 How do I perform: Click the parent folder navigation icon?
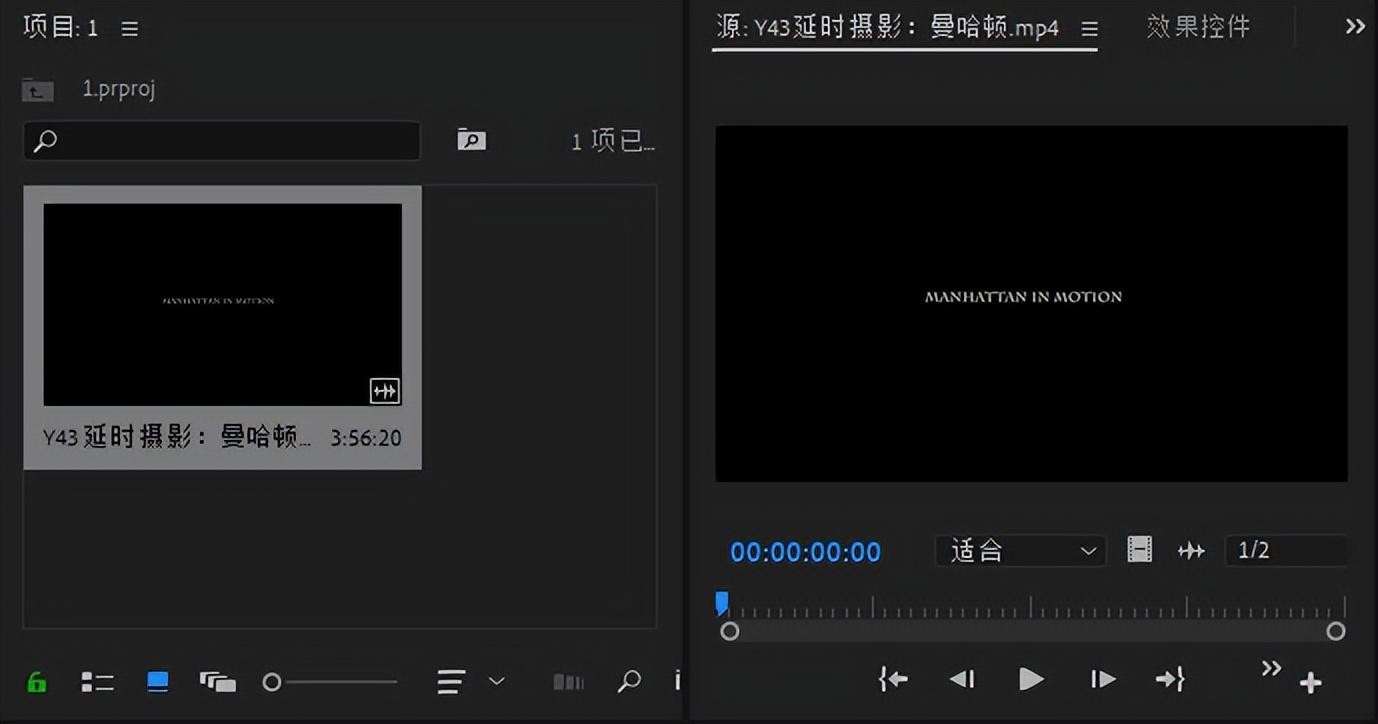38,90
